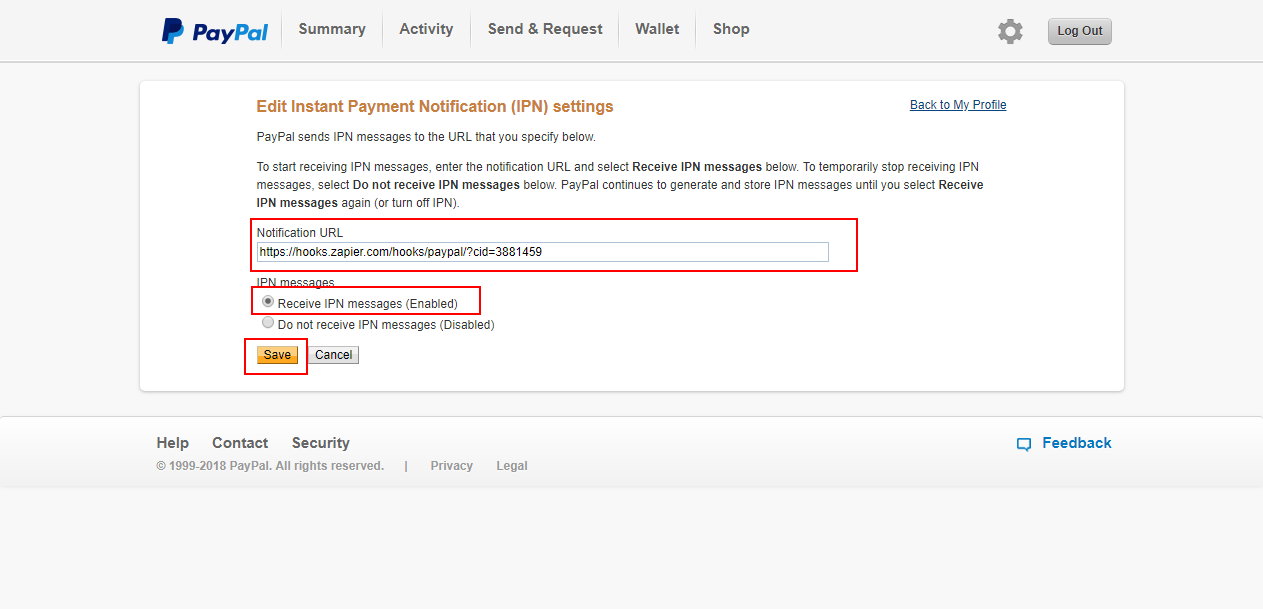
Task: Select Do not receive IPN messages radio
Action: pos(268,323)
